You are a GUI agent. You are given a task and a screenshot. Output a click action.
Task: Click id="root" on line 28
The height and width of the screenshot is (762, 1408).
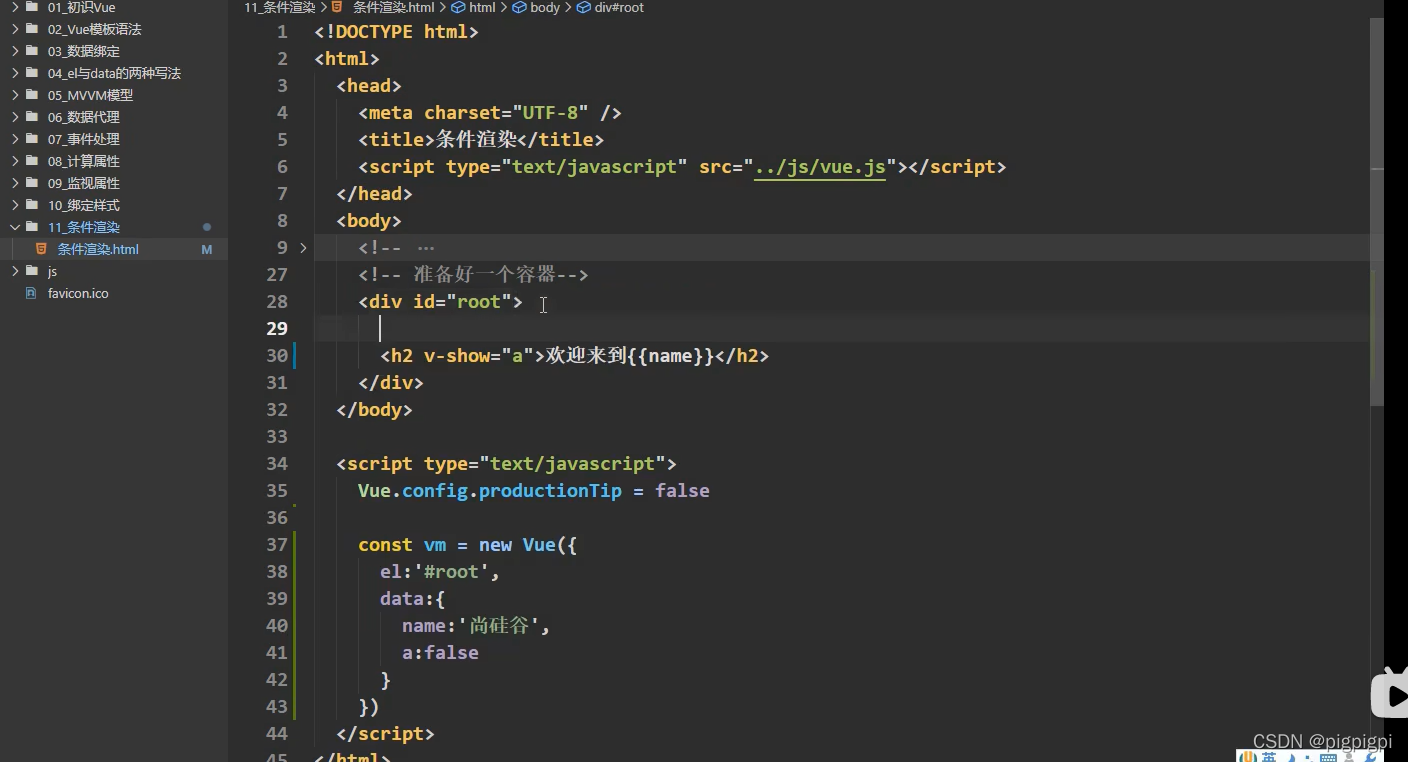pos(462,301)
